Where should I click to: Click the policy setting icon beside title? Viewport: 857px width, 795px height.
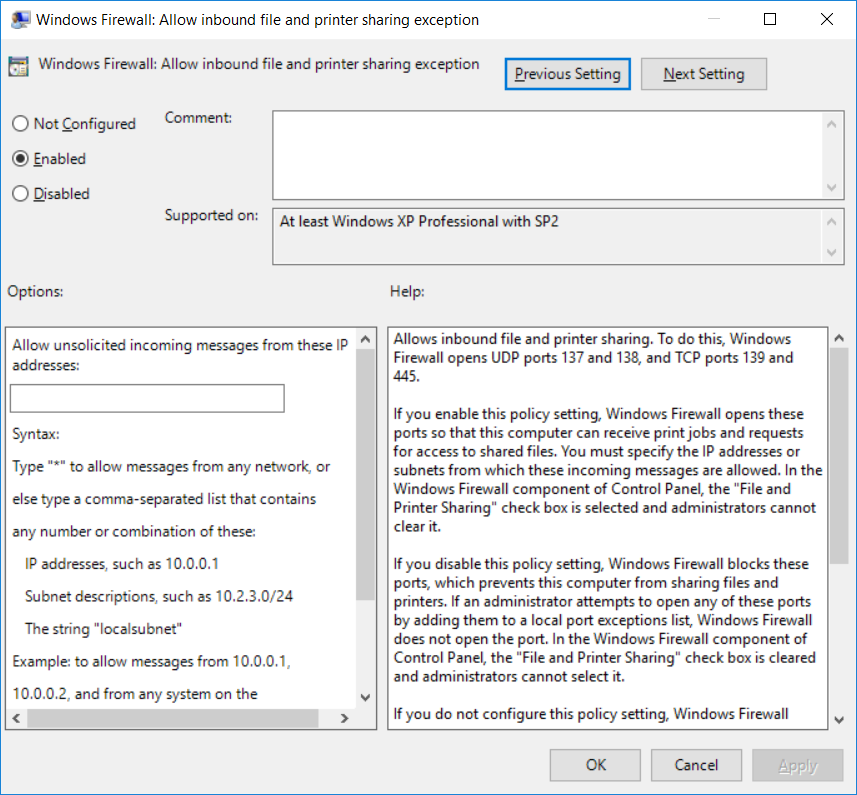(19, 67)
